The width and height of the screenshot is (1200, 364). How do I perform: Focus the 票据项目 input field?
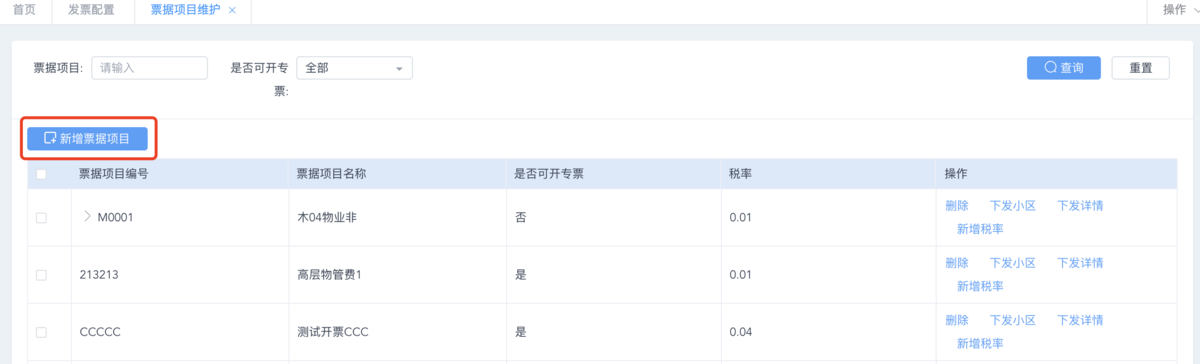pos(149,68)
